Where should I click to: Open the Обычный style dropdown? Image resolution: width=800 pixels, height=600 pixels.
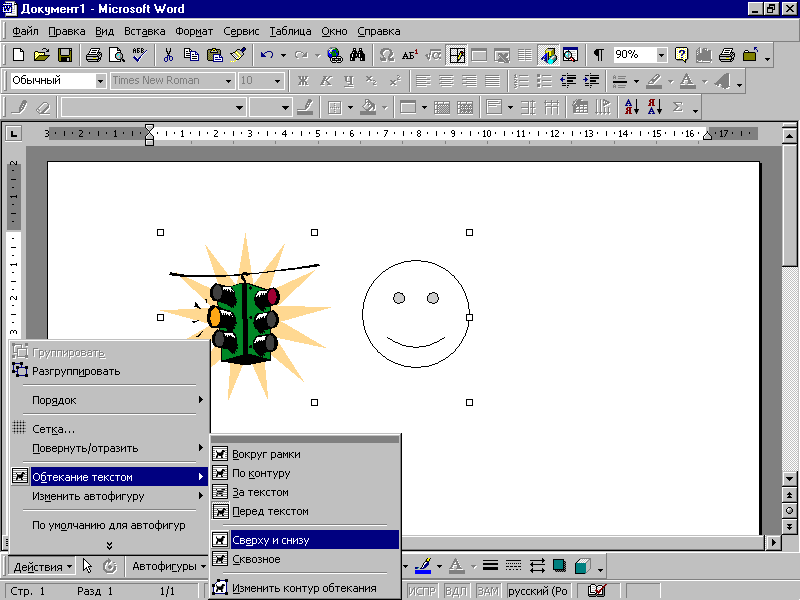tap(101, 81)
